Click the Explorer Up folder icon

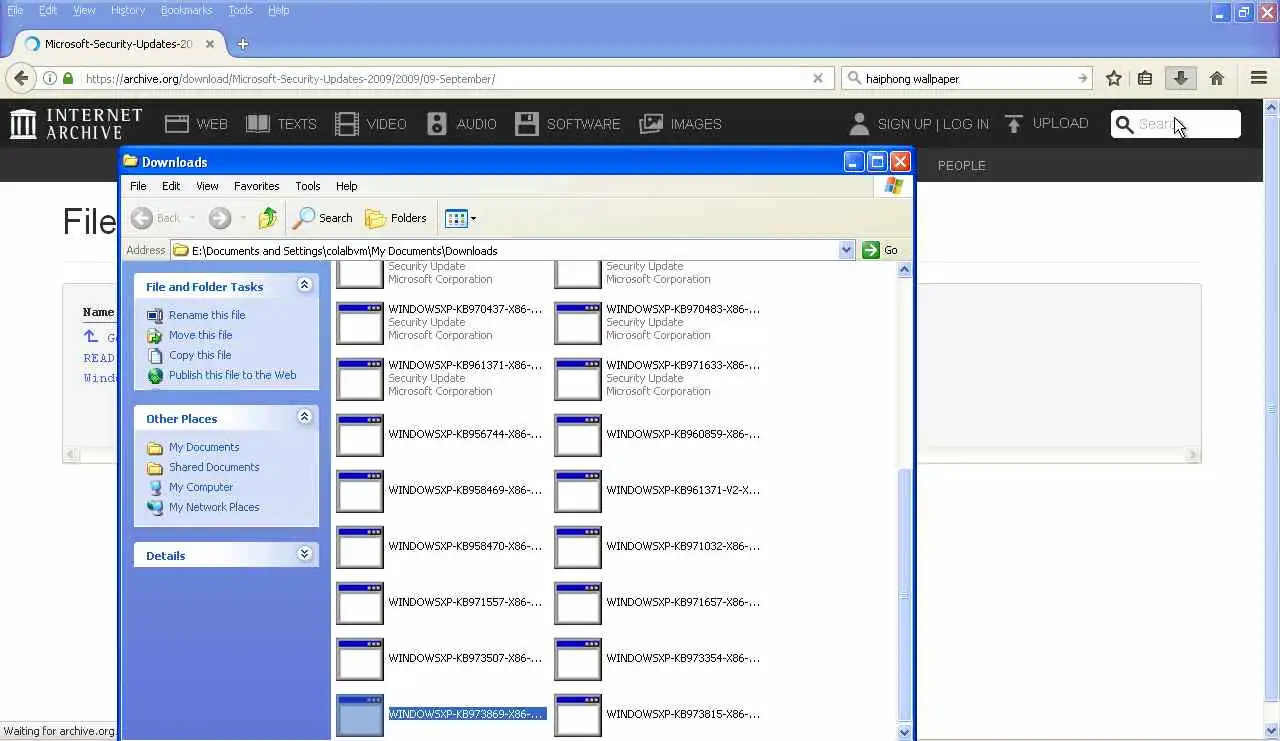[267, 218]
